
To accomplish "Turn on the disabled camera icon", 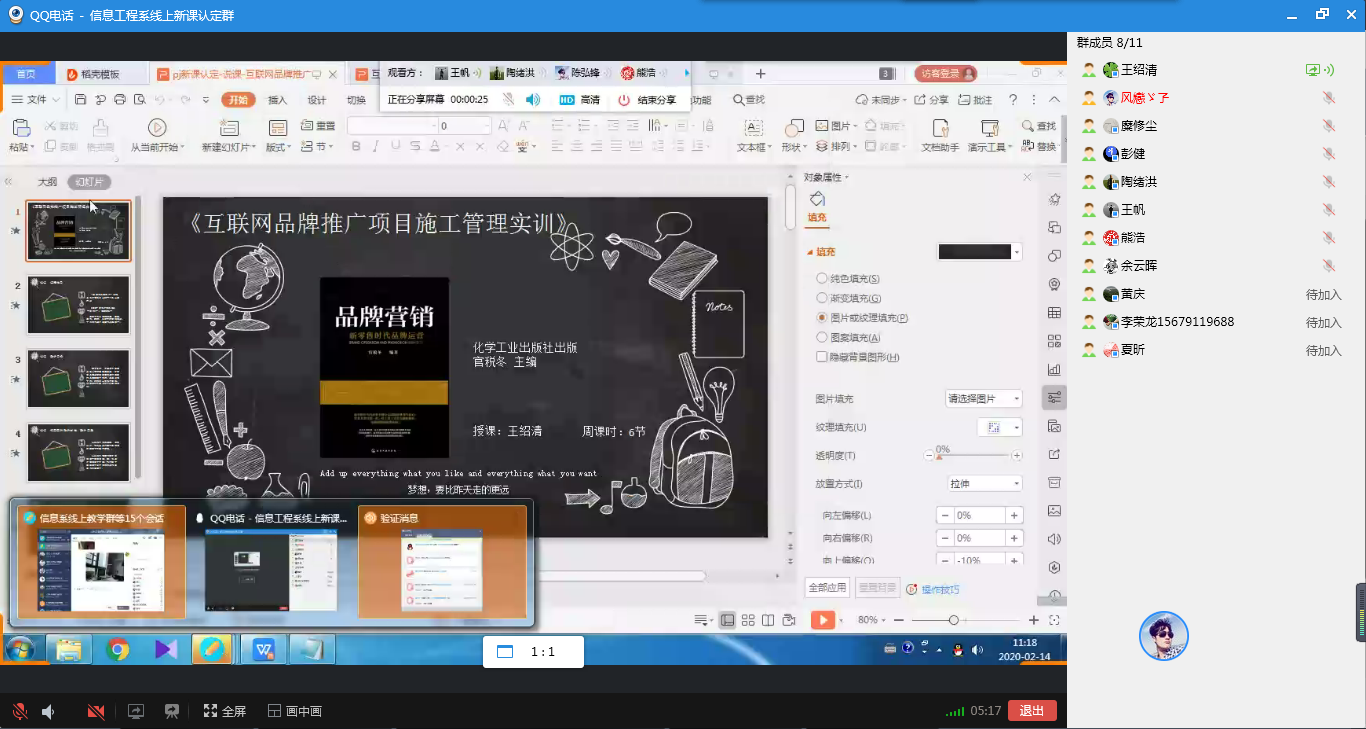I will [x=96, y=711].
